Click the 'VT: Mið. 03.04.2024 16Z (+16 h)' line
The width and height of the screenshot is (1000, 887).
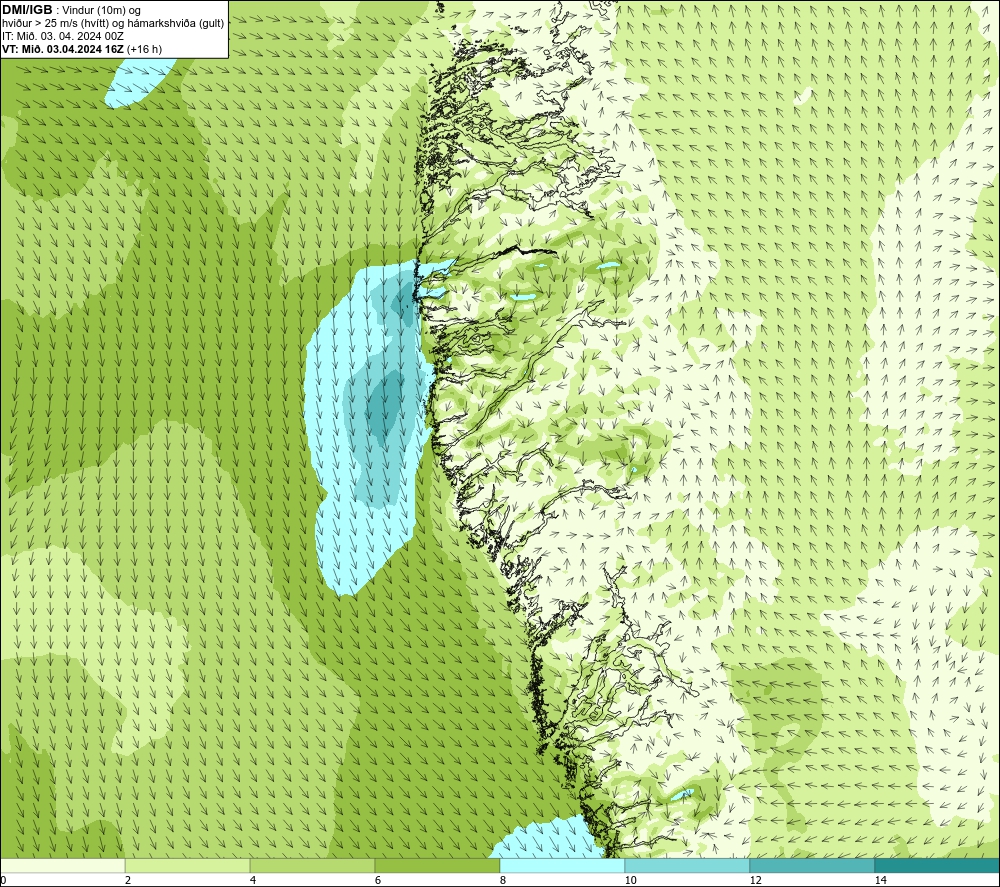pos(82,49)
